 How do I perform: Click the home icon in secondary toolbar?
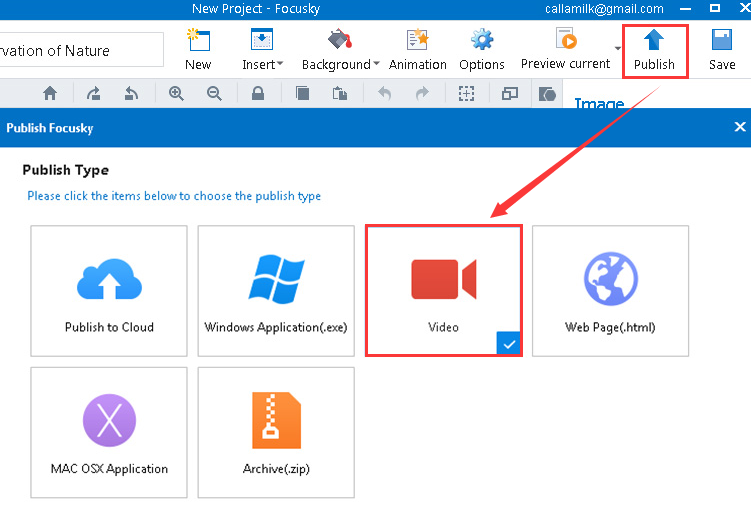pos(50,94)
